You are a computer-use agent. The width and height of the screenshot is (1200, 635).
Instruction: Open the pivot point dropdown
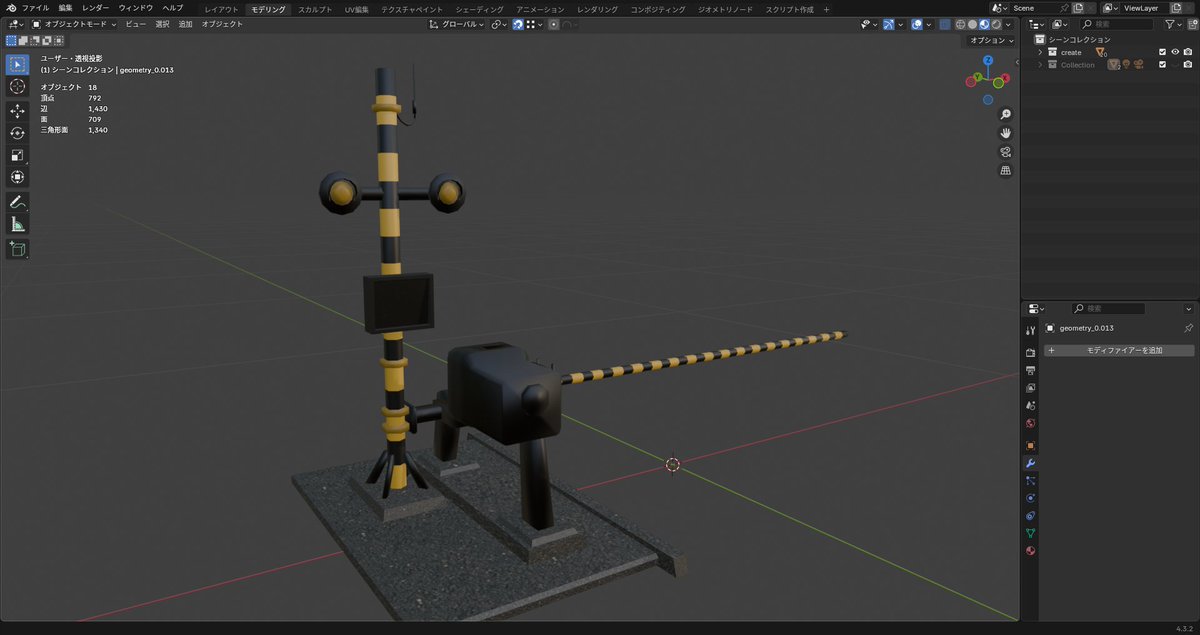499,24
